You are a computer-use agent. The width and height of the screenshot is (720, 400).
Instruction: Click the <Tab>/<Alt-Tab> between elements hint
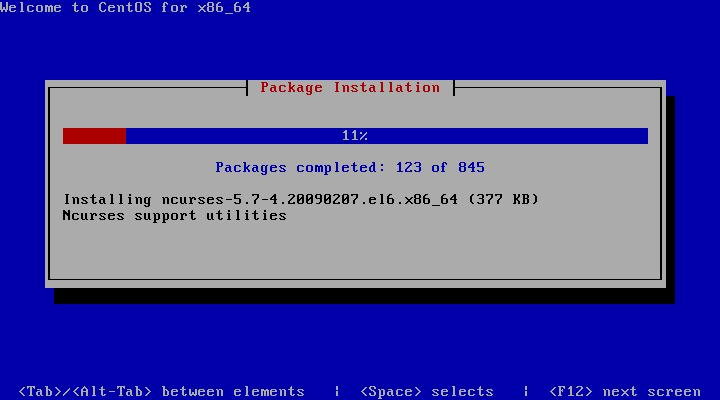pyautogui.click(x=162, y=391)
